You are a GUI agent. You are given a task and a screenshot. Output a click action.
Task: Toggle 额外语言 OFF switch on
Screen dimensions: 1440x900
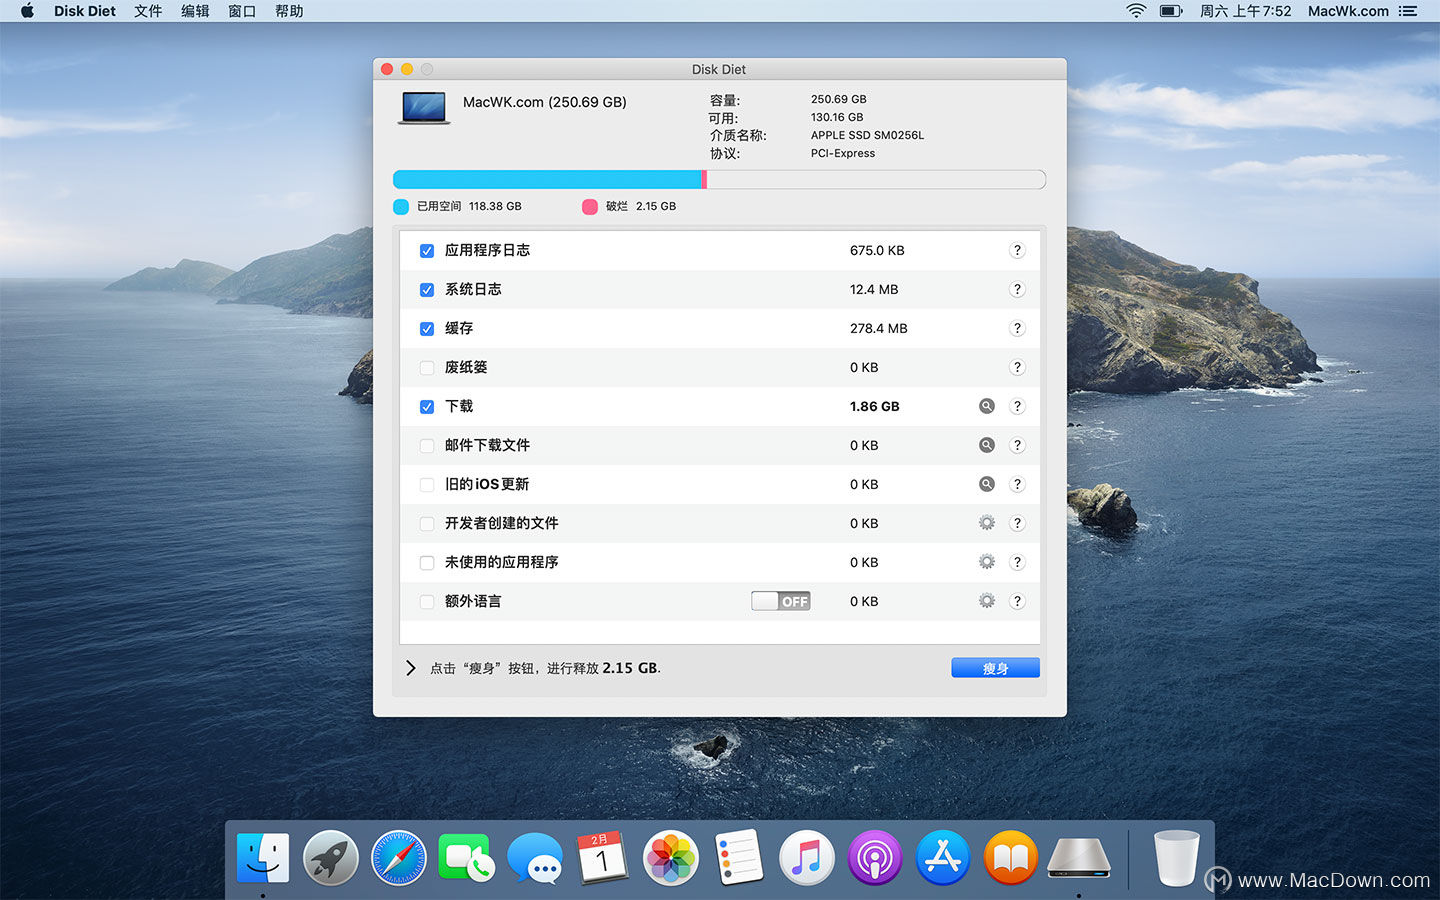click(781, 601)
